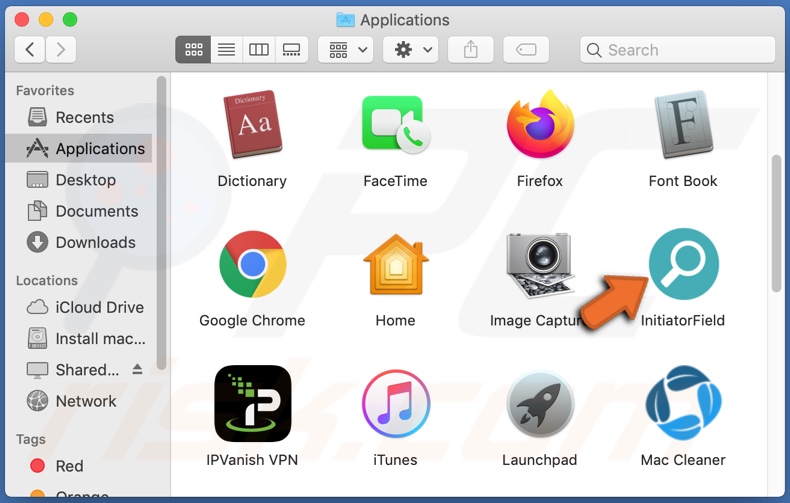Select the Red tag in sidebar
The width and height of the screenshot is (790, 503).
[x=81, y=466]
